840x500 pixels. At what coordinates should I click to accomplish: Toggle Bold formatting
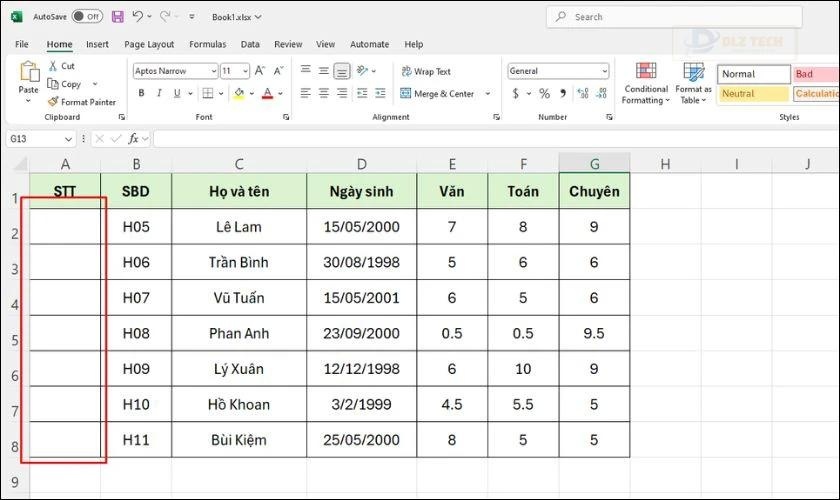(141, 93)
